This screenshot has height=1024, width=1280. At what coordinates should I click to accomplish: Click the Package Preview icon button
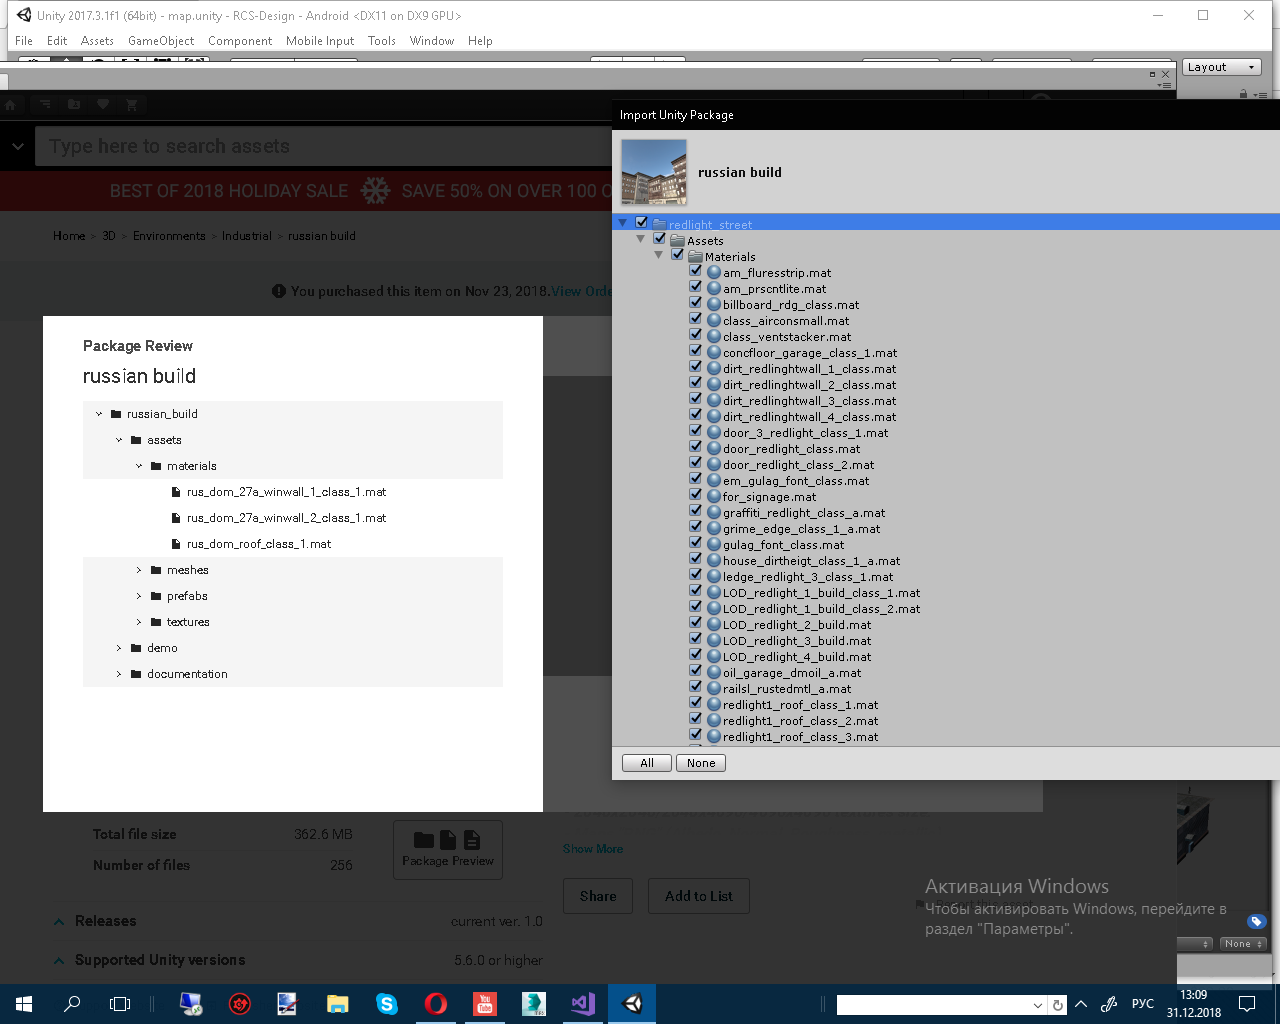click(448, 850)
